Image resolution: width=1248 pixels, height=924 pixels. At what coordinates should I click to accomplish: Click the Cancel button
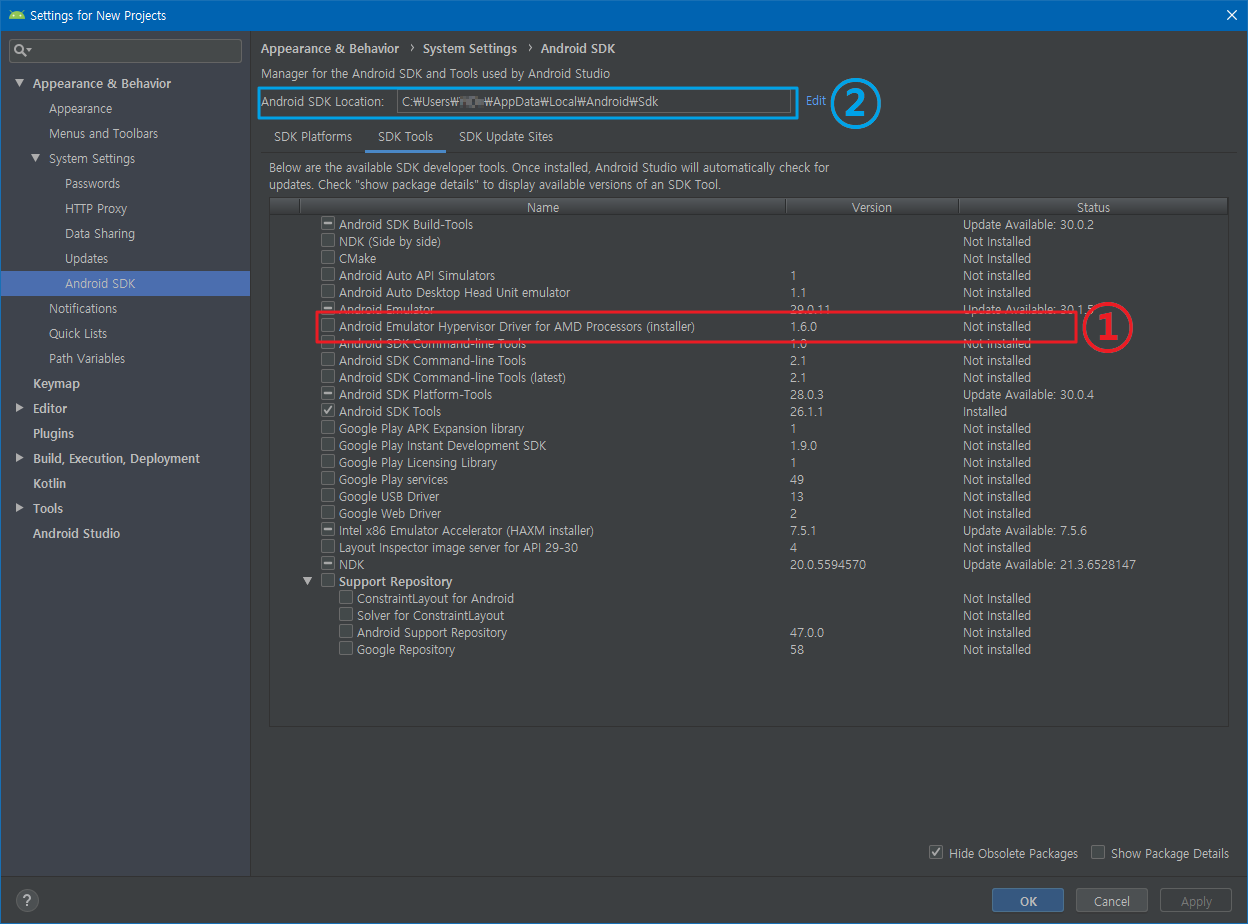[x=1112, y=901]
